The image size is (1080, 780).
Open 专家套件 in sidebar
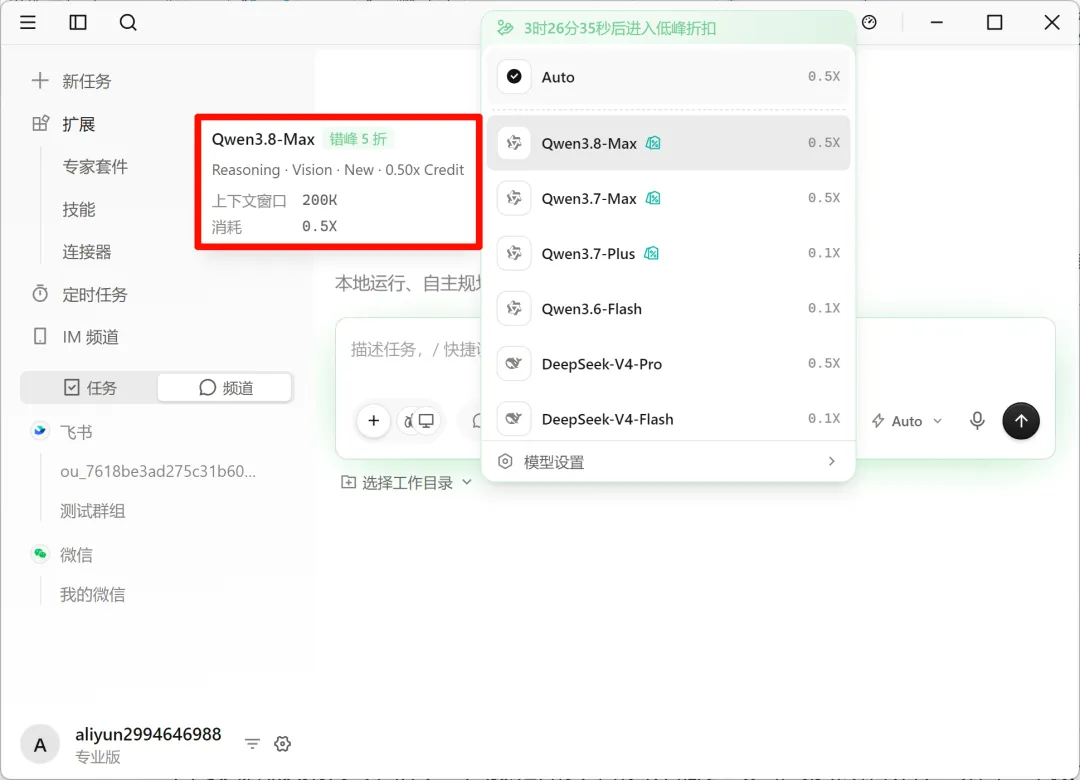click(x=95, y=166)
